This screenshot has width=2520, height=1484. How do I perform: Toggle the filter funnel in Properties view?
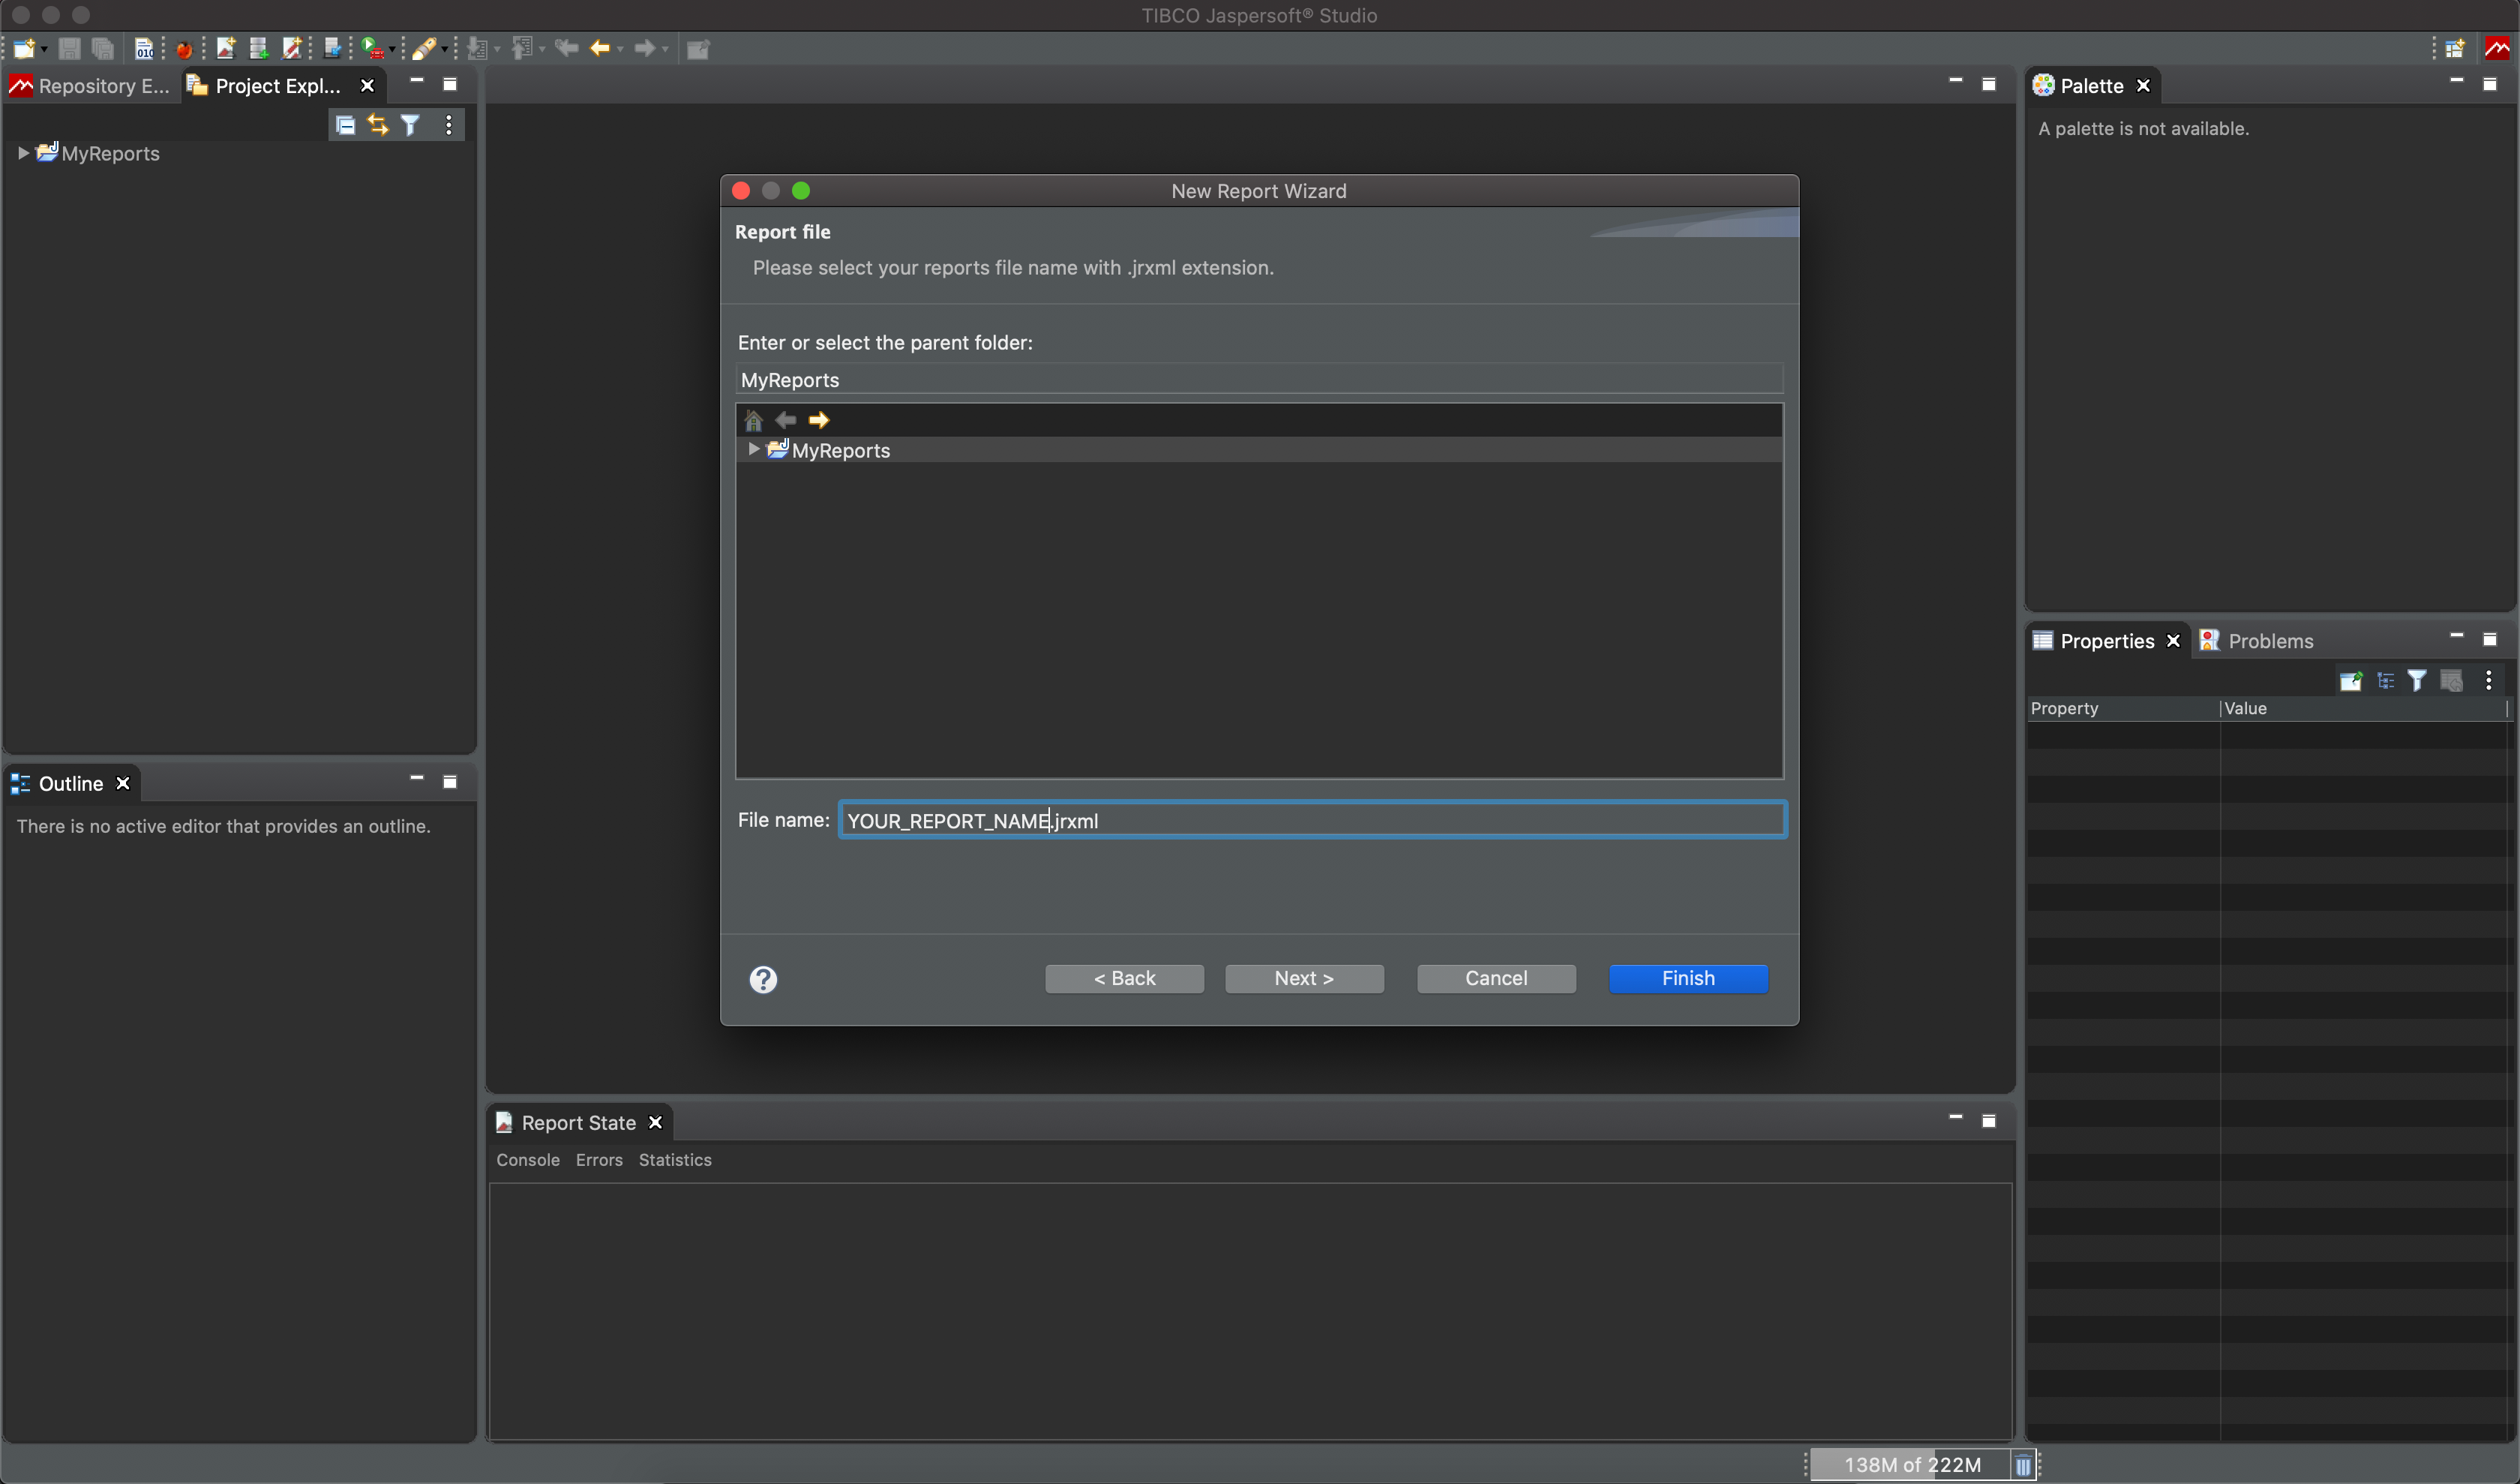pyautogui.click(x=2417, y=681)
